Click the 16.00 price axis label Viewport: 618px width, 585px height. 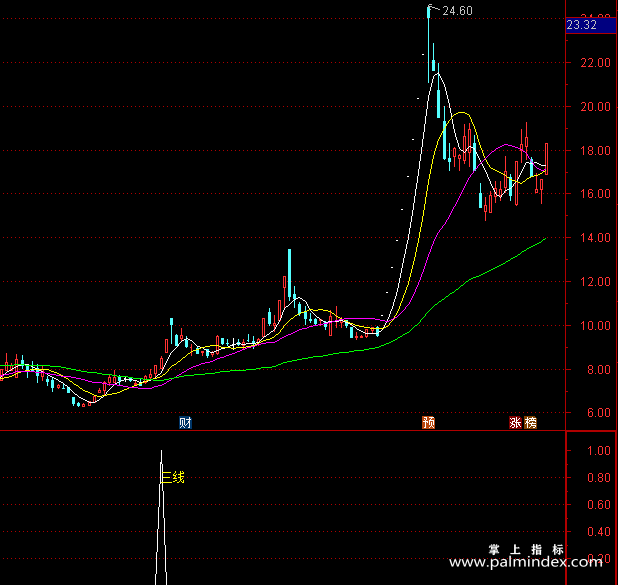(x=595, y=194)
